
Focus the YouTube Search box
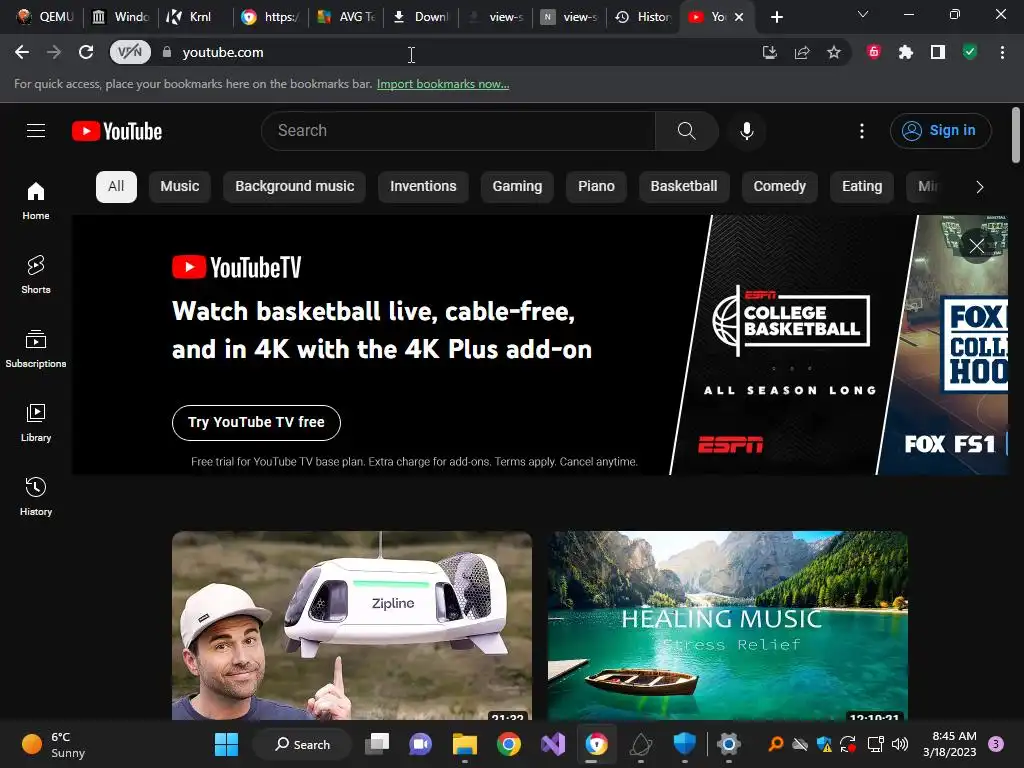(x=458, y=131)
